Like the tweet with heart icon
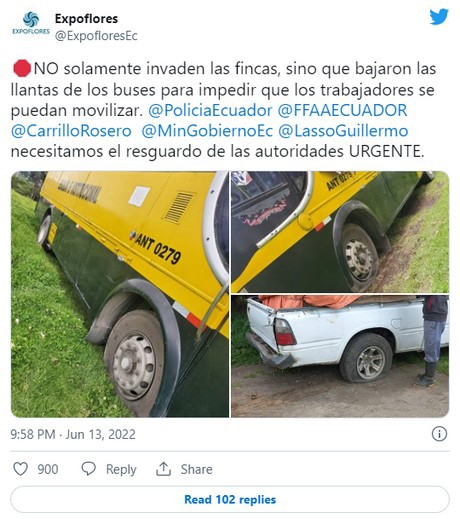The height and width of the screenshot is (519, 460). [20, 469]
